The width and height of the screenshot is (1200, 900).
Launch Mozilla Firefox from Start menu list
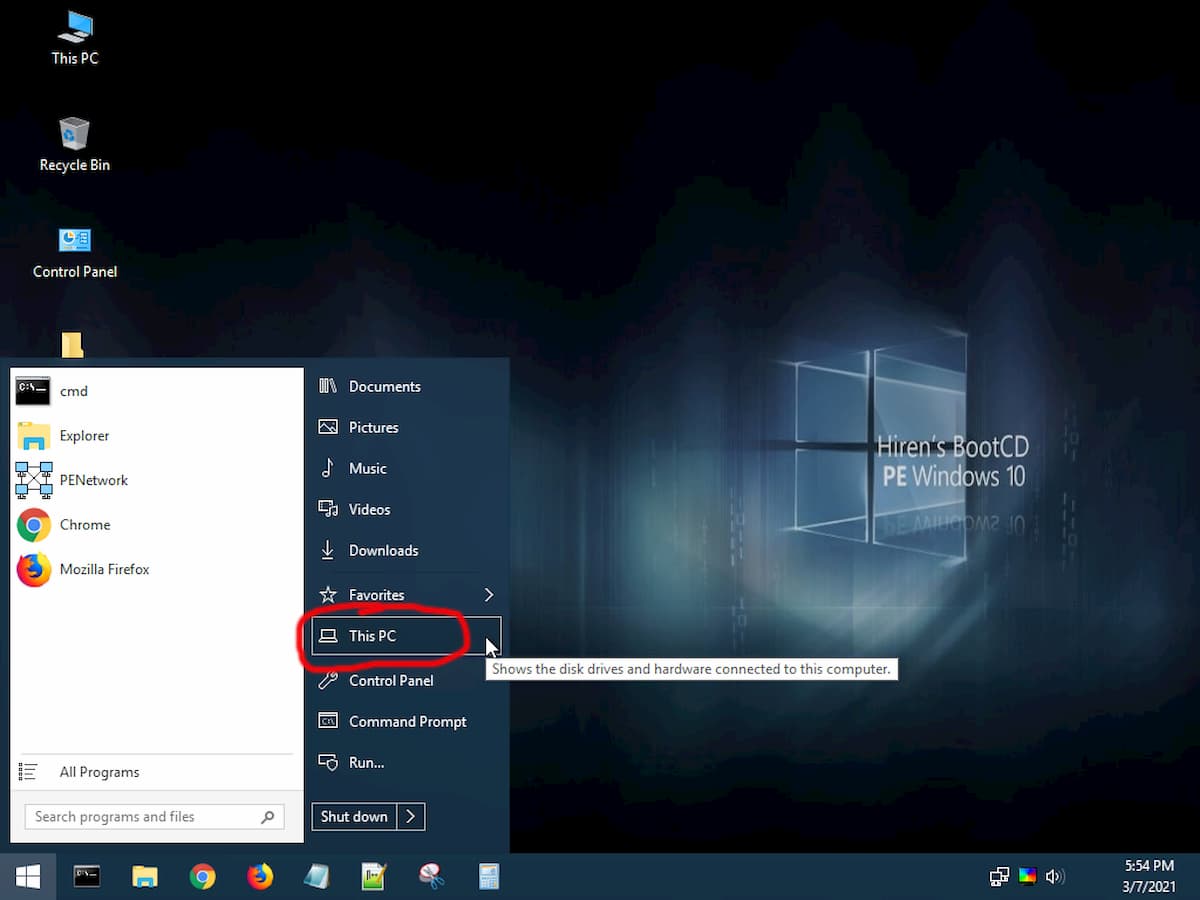[x=157, y=569]
